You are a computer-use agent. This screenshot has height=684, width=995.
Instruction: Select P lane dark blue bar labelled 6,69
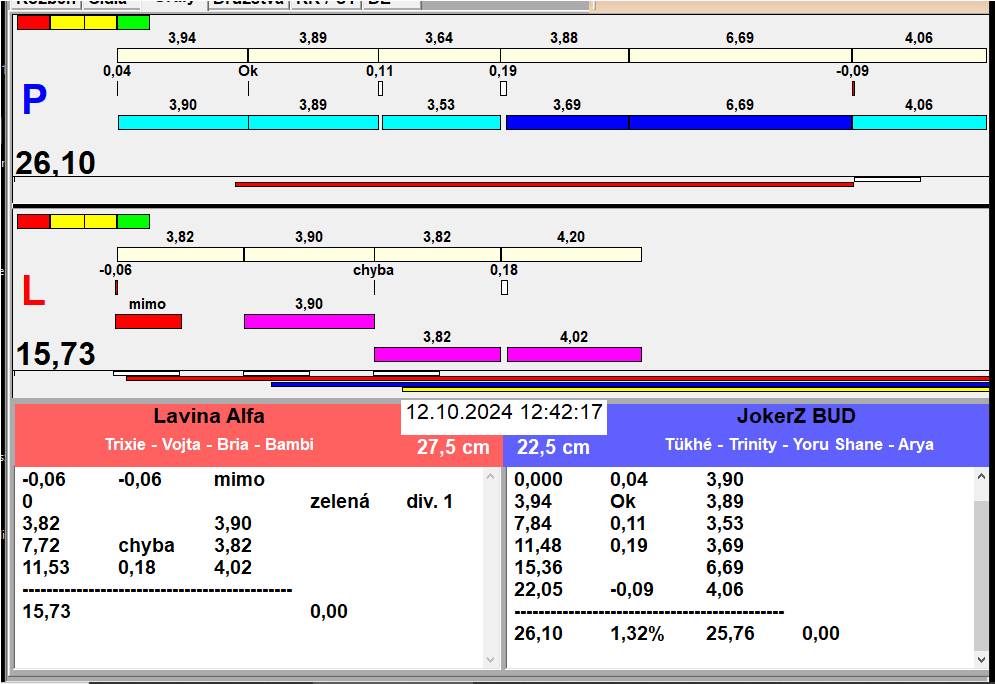coord(741,122)
